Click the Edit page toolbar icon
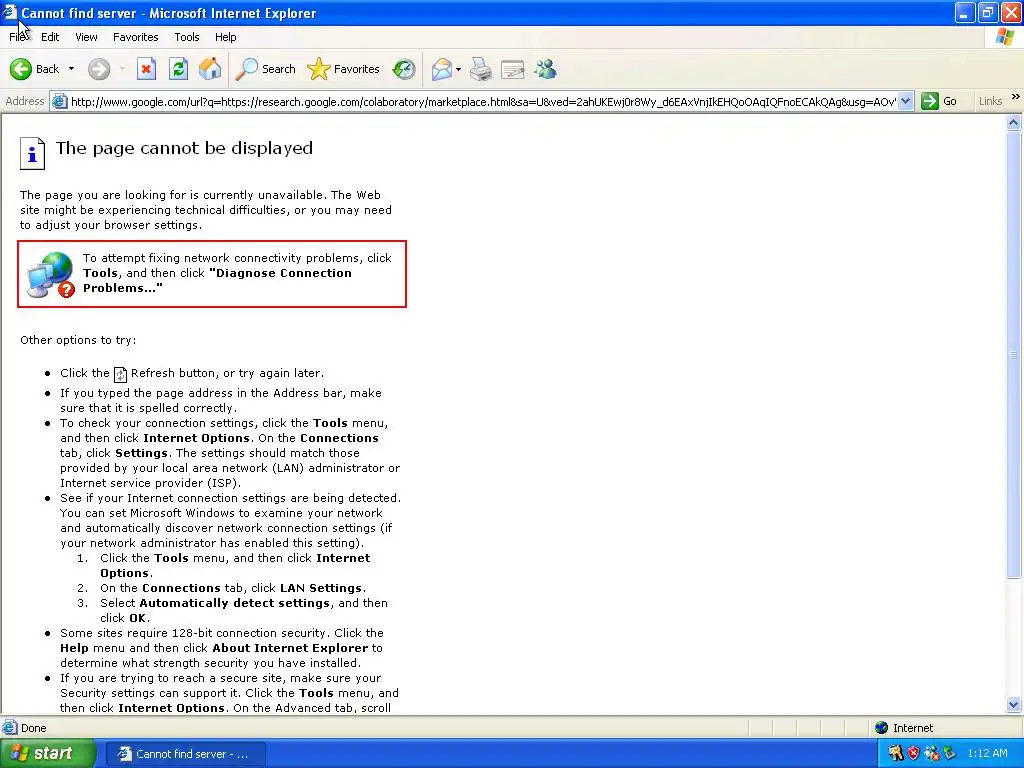 pyautogui.click(x=513, y=69)
